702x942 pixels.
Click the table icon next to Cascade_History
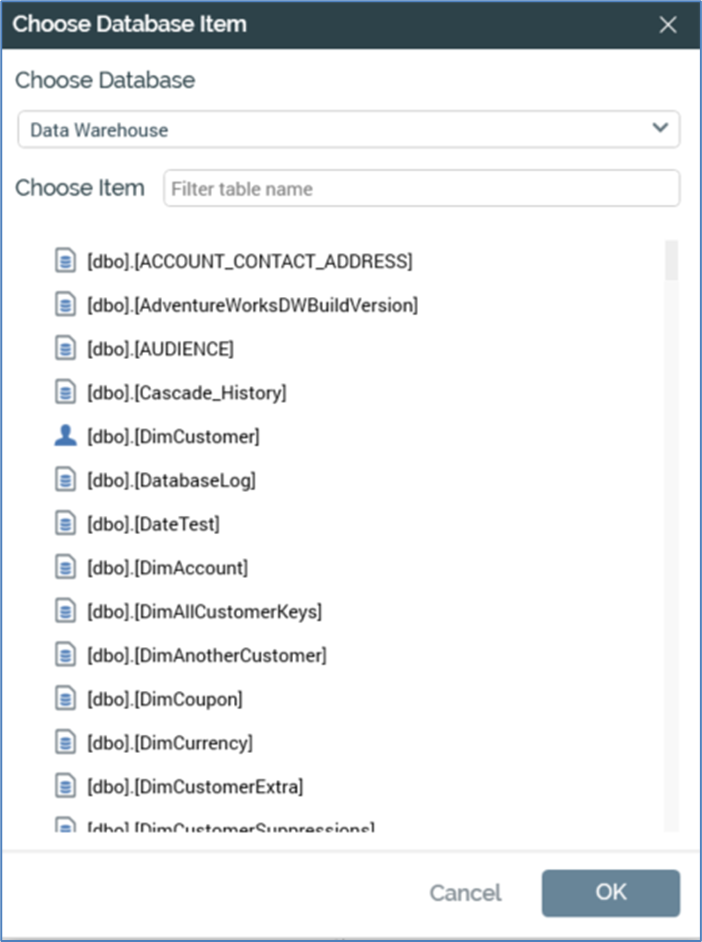coord(65,393)
